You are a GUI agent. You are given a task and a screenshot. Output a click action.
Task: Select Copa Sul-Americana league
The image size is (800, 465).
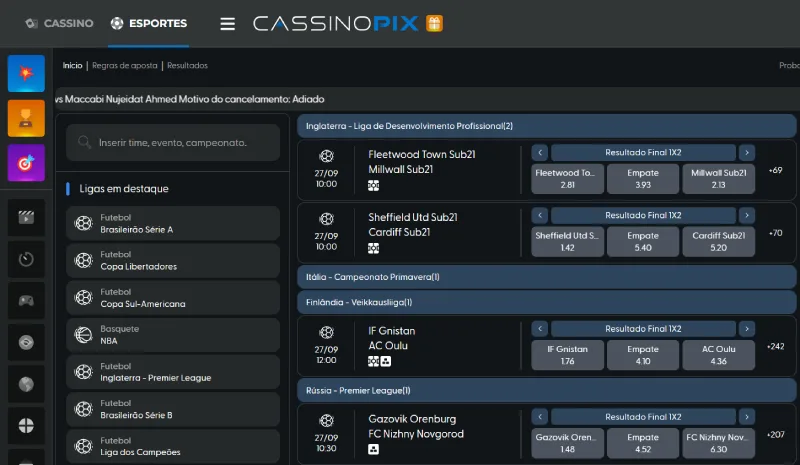173,298
